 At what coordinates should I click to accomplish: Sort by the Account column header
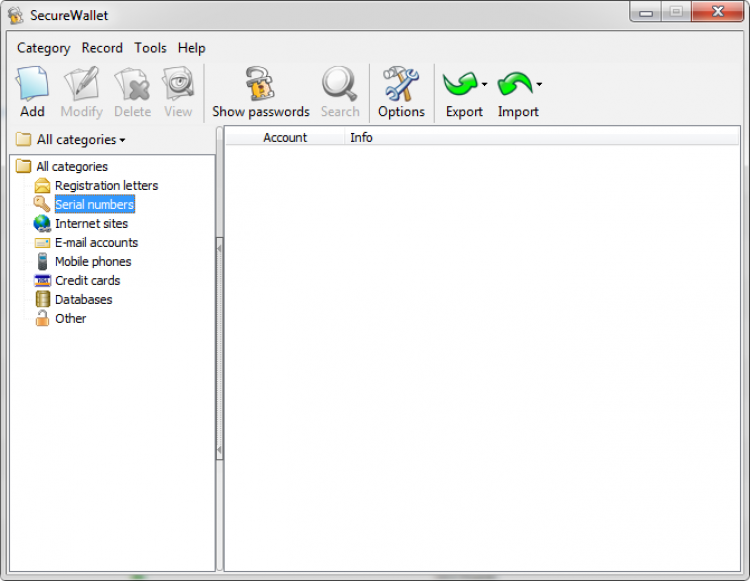[285, 138]
